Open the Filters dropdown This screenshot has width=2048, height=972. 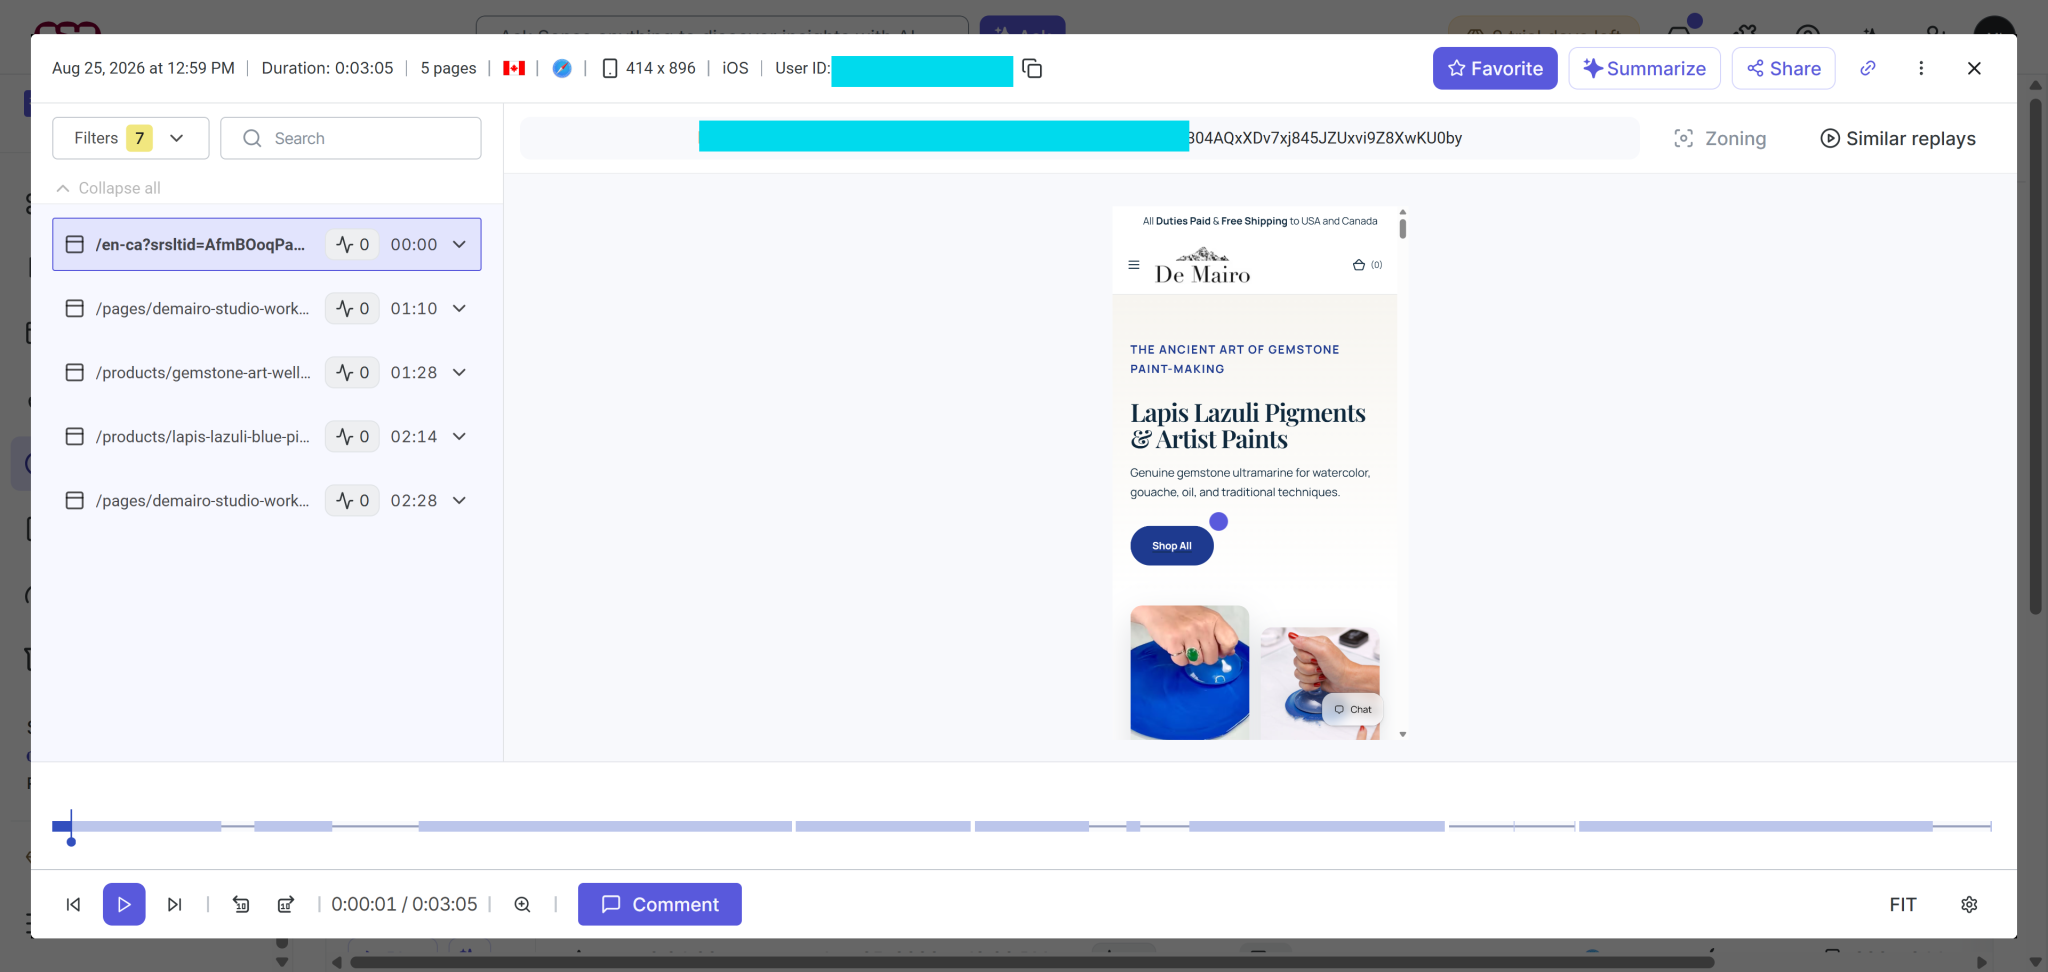coord(130,138)
